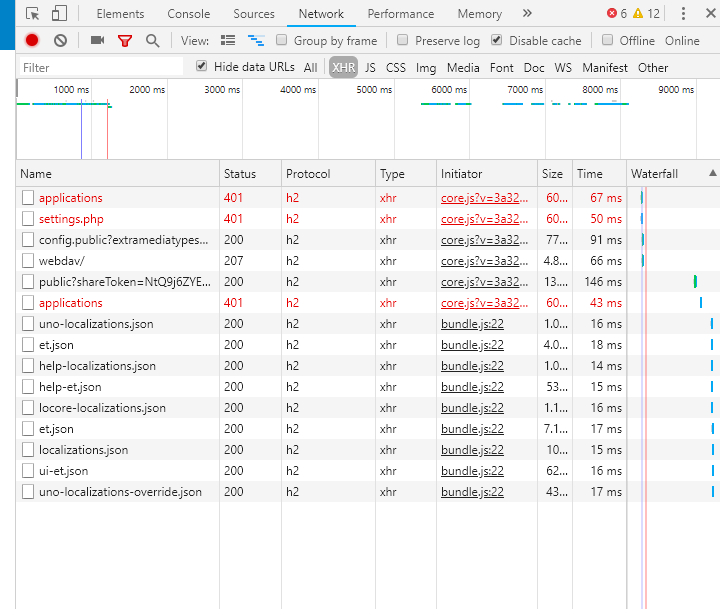Toggle the red filter funnel icon
Viewport: 720px width, 609px height.
tap(125, 41)
